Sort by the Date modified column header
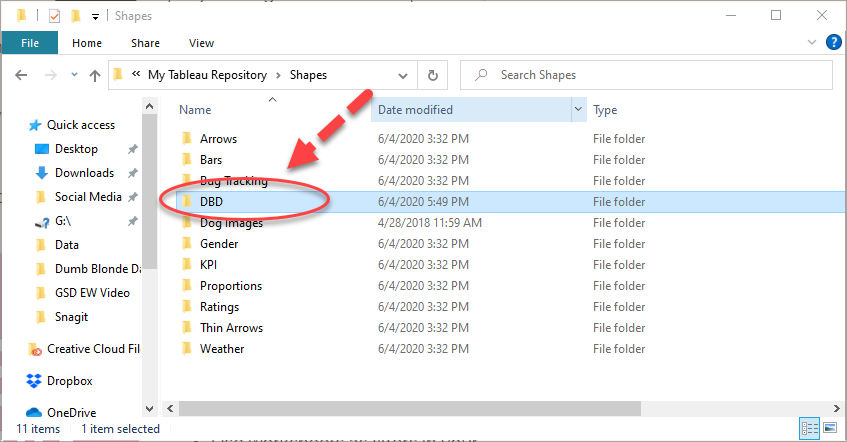847x442 pixels. pos(415,110)
